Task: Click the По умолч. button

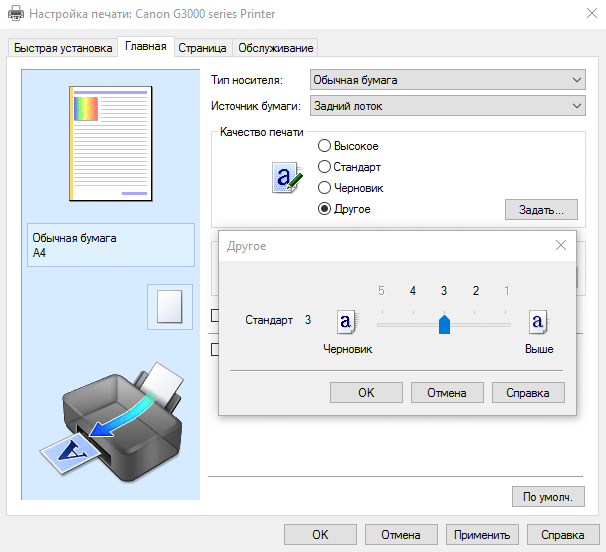Action: click(548, 496)
